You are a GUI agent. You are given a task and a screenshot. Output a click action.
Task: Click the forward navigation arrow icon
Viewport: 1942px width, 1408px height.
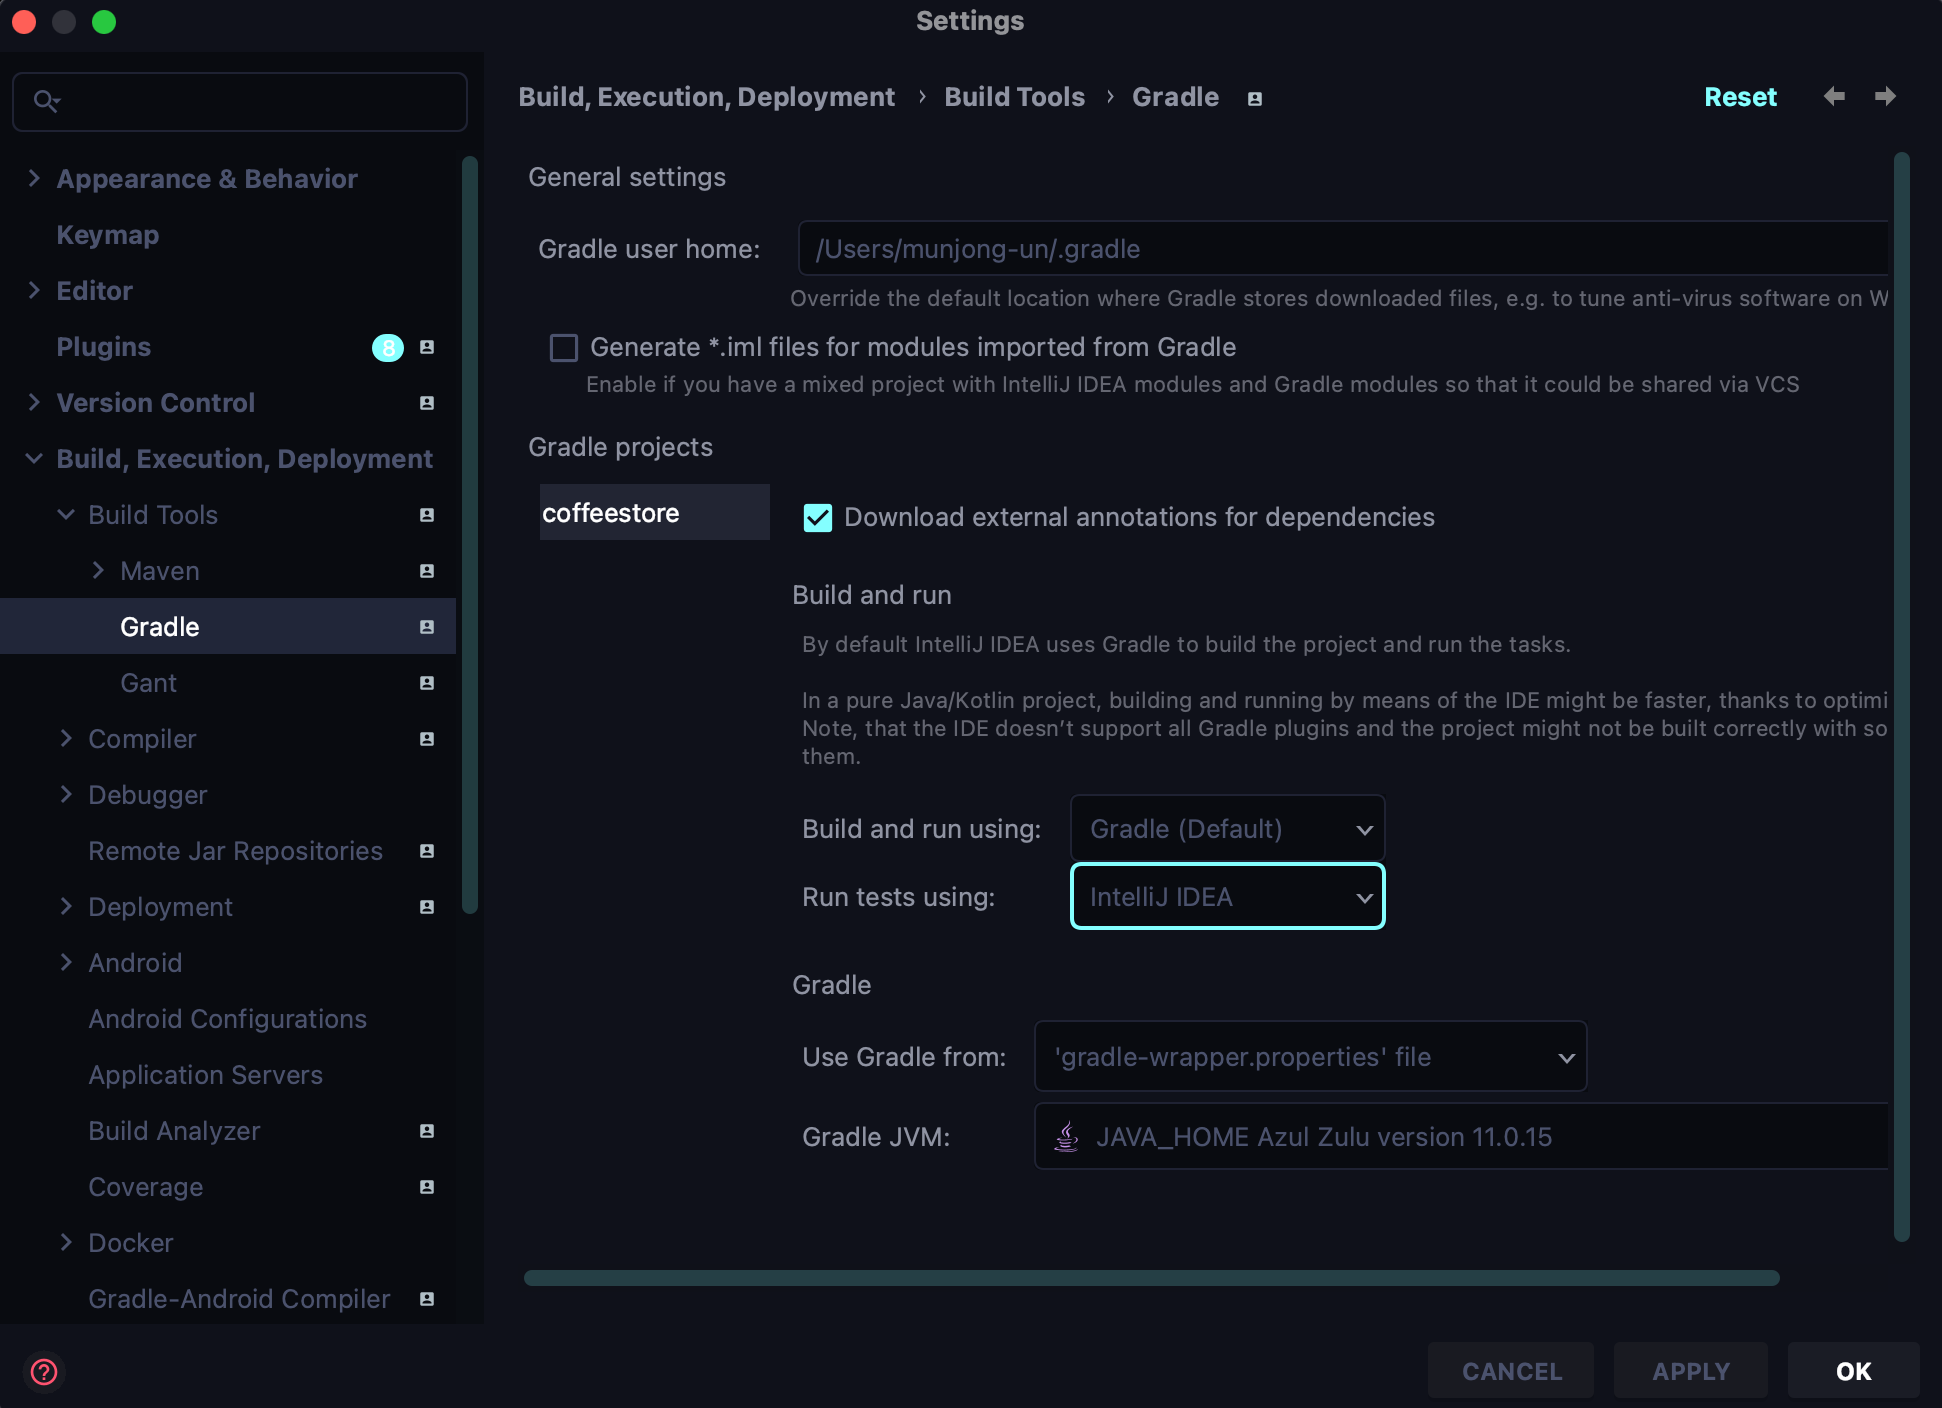click(1885, 96)
